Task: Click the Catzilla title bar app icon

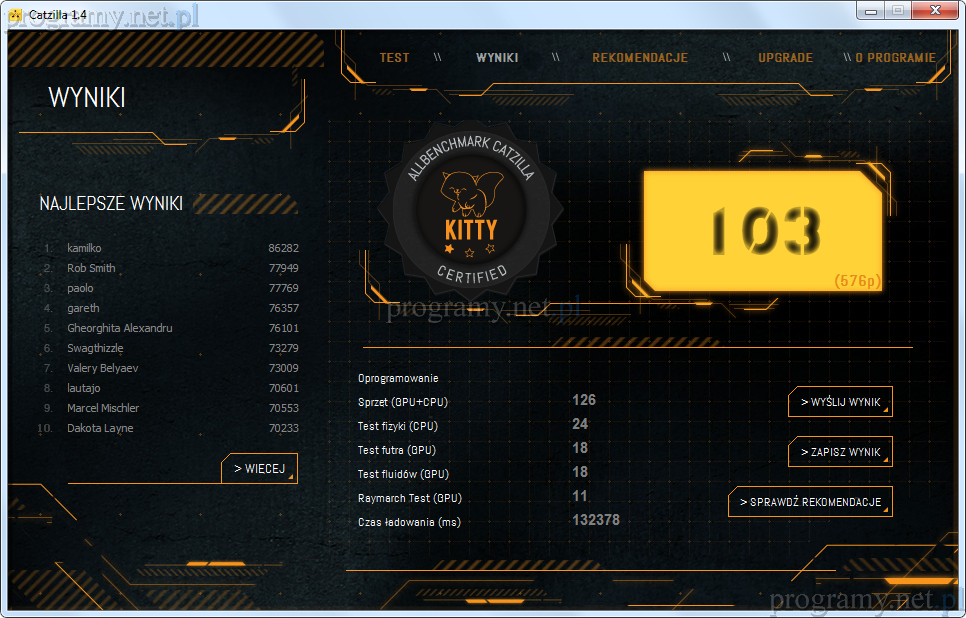Action: pyautogui.click(x=15, y=11)
